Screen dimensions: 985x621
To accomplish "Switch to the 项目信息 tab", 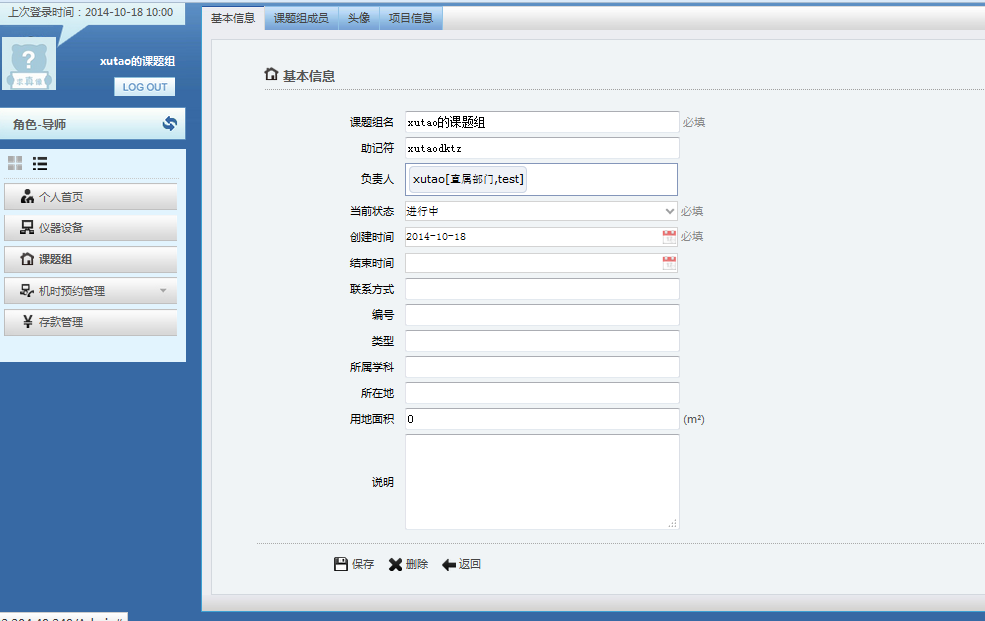I will [x=410, y=18].
